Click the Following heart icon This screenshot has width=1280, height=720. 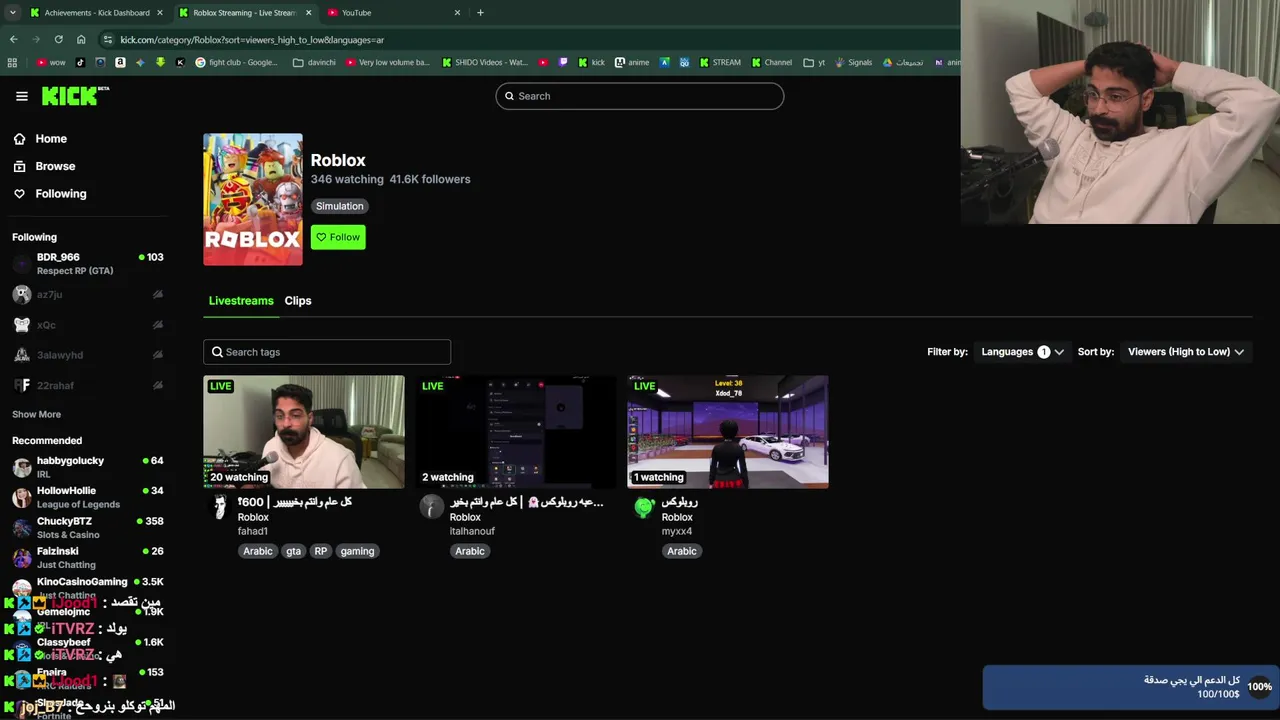[19, 194]
